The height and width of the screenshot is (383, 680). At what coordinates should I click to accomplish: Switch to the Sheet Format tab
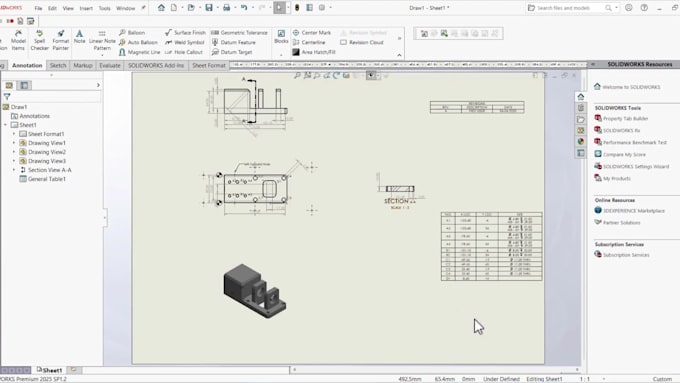coord(209,65)
